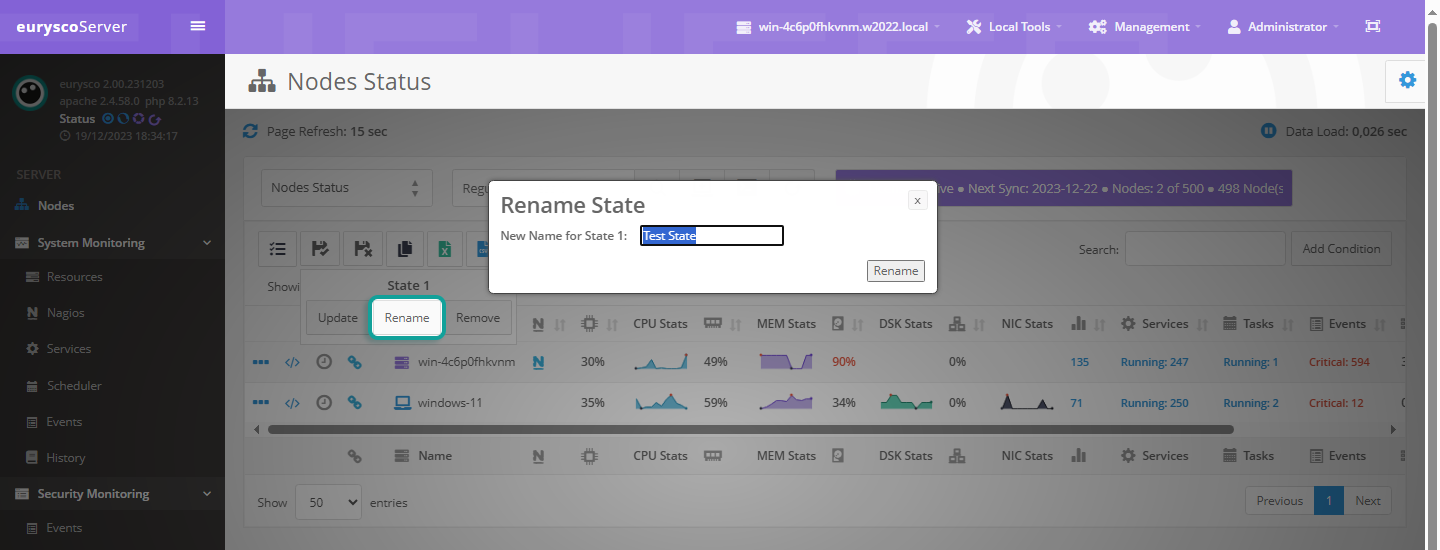Viewport: 1440px width, 550px height.
Task: Go to Next page
Action: pos(1367,501)
